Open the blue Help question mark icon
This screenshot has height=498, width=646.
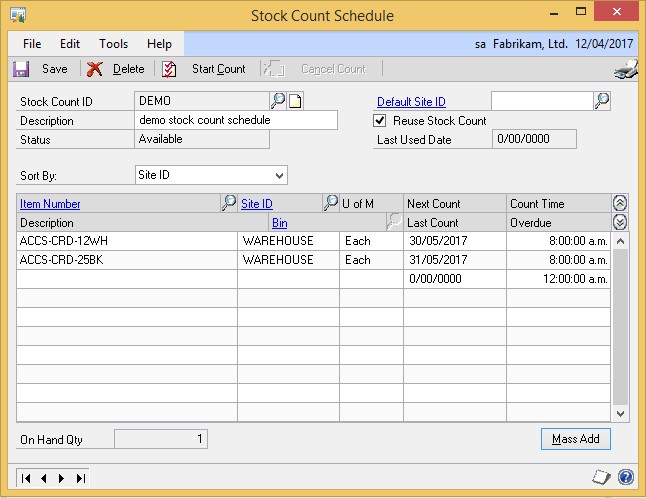tap(626, 477)
